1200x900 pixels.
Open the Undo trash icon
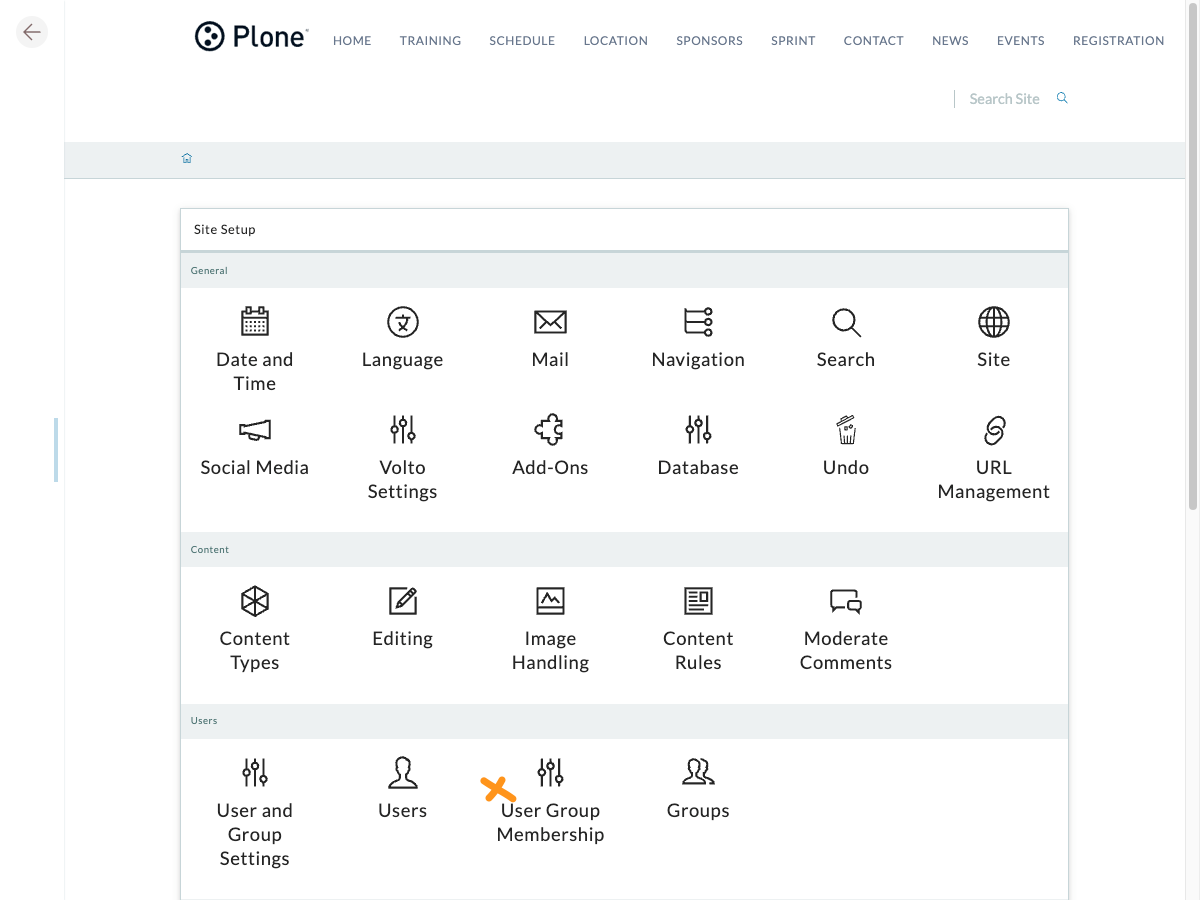tap(846, 430)
